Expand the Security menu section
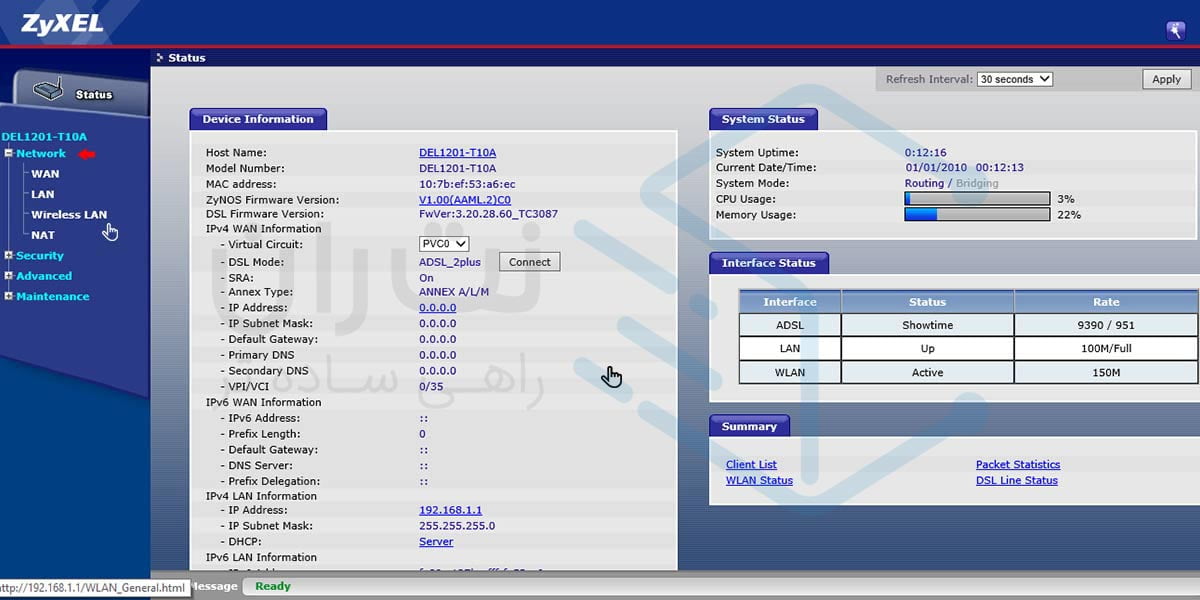 pyautogui.click(x=9, y=256)
